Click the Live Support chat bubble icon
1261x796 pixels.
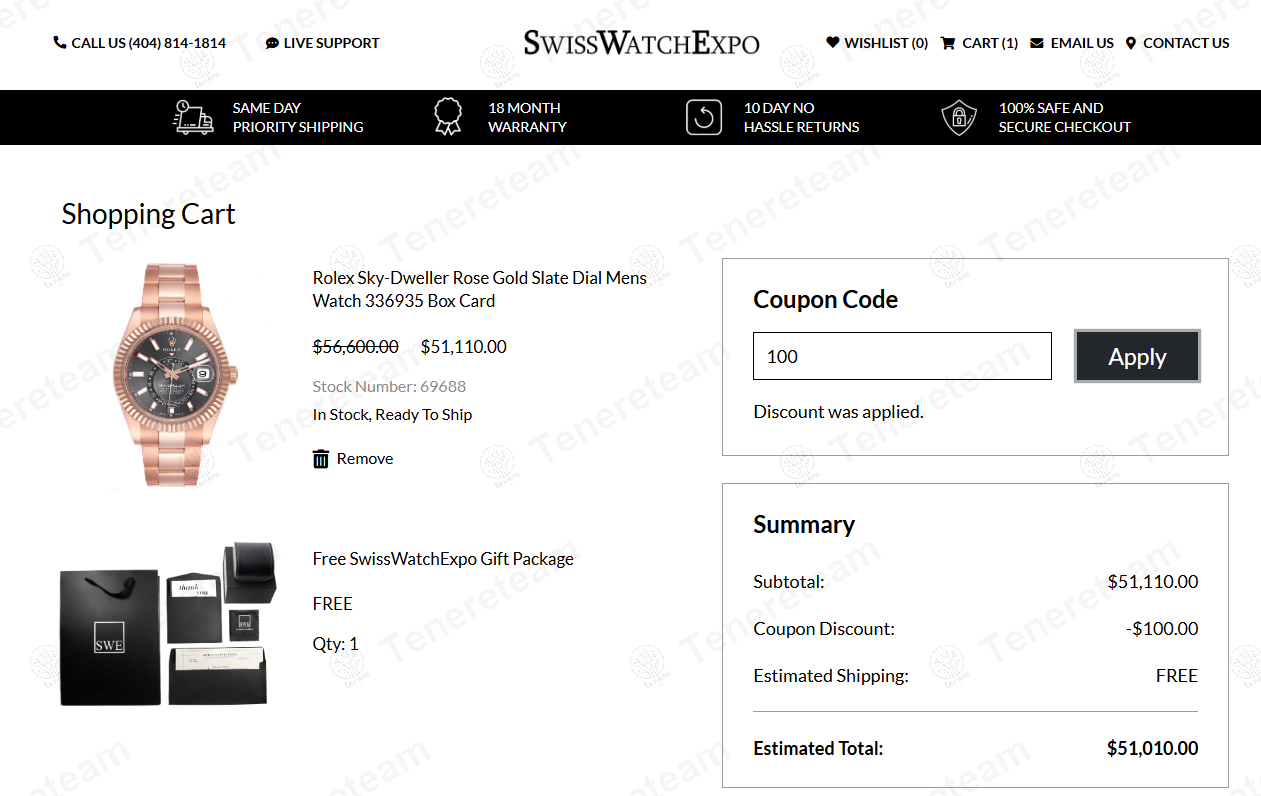[x=272, y=43]
